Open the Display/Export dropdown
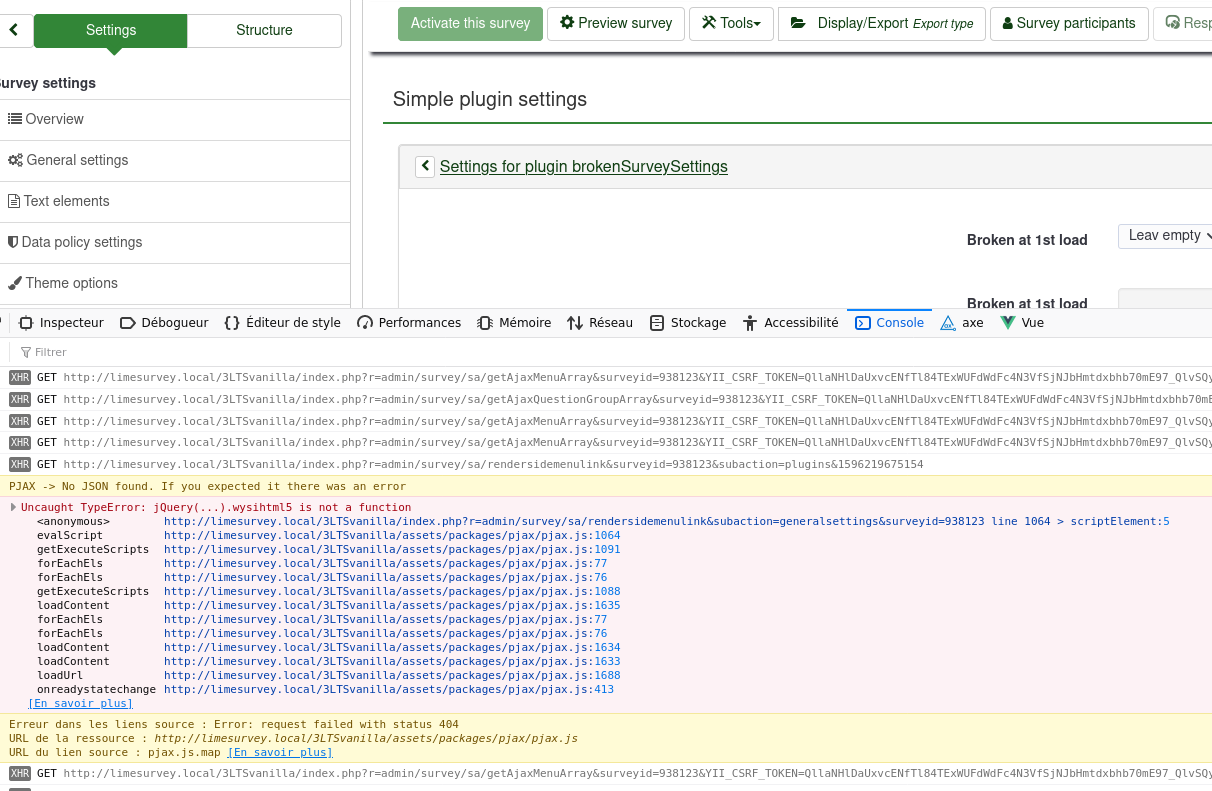This screenshot has width=1212, height=791. click(x=881, y=23)
